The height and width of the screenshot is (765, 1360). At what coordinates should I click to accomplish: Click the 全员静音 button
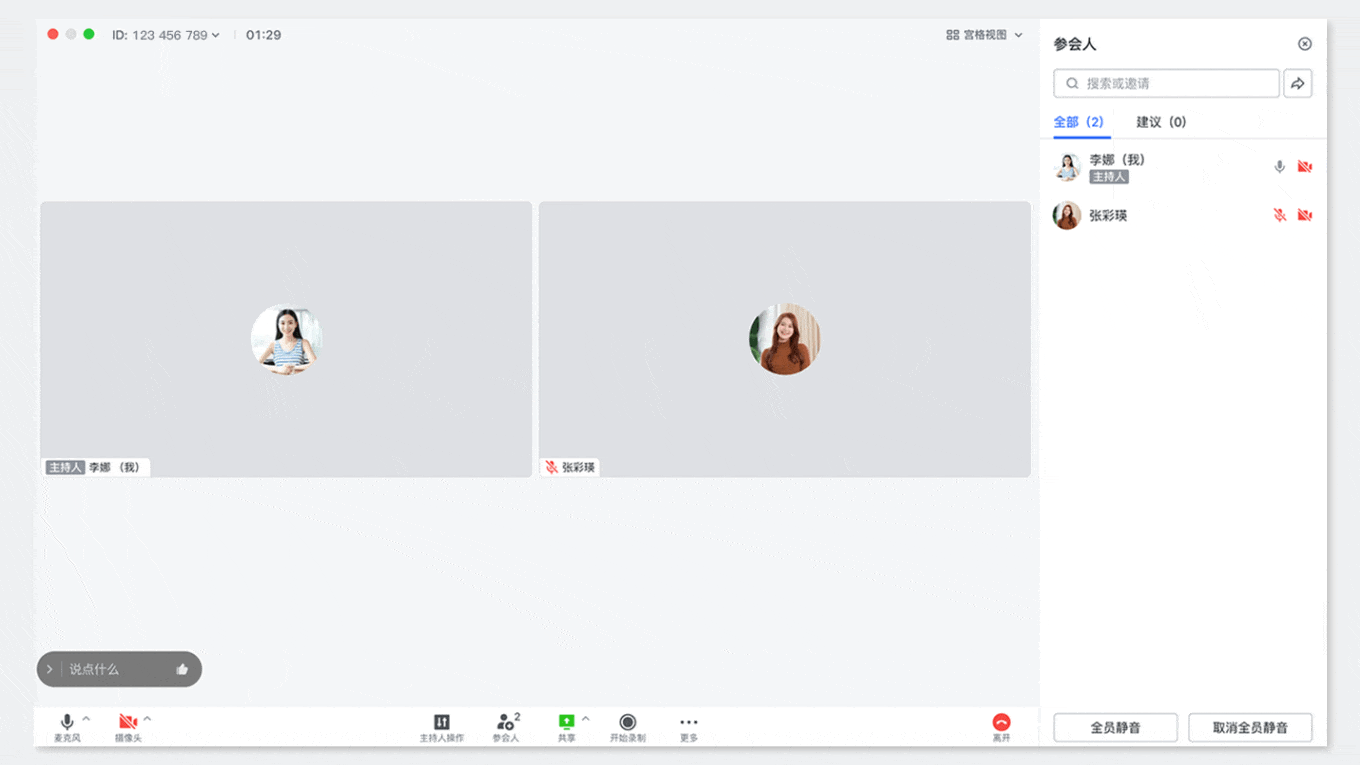coord(1115,728)
